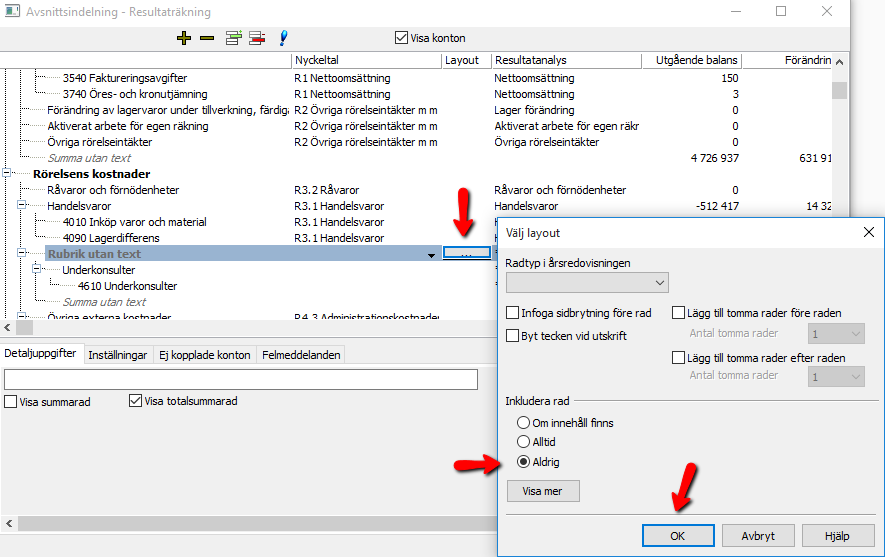Toggle the Visa konton checkbox
The image size is (885, 557).
coord(401,38)
